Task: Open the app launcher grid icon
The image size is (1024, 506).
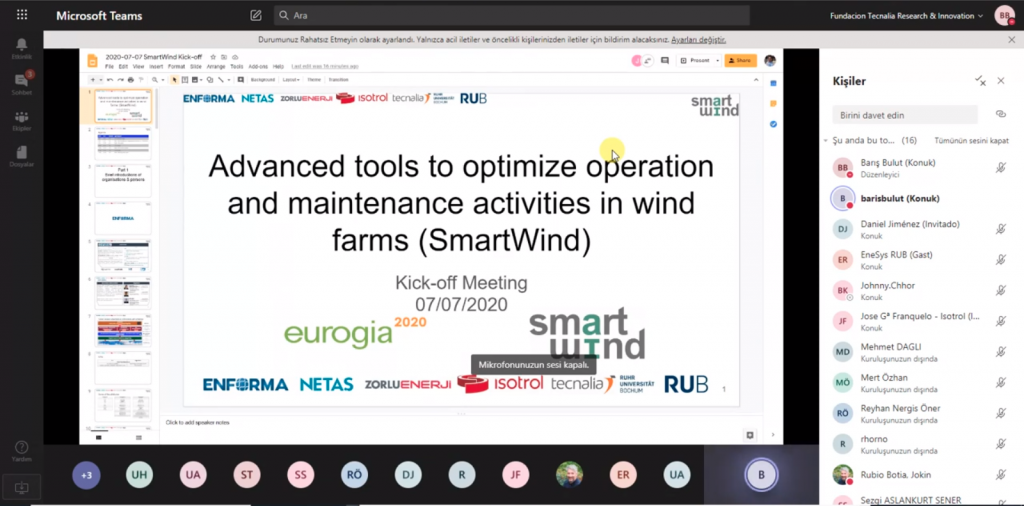Action: [x=22, y=16]
